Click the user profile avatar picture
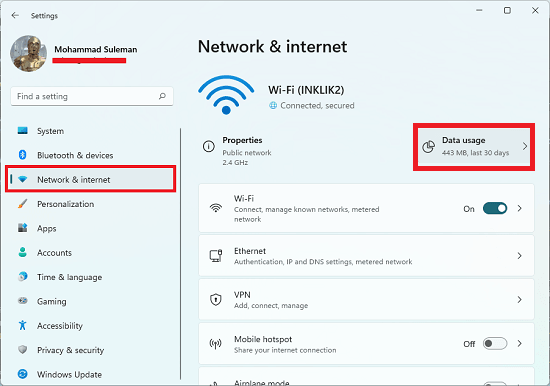550x386 pixels. 28,53
